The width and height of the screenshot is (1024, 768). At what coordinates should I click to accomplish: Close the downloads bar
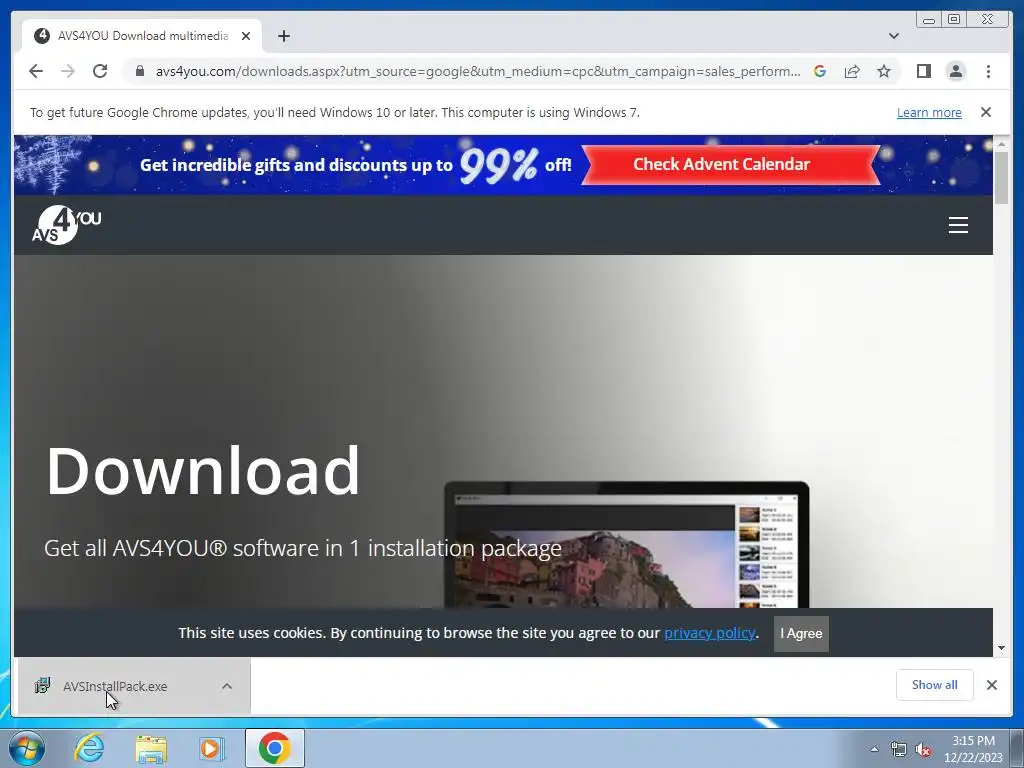991,685
